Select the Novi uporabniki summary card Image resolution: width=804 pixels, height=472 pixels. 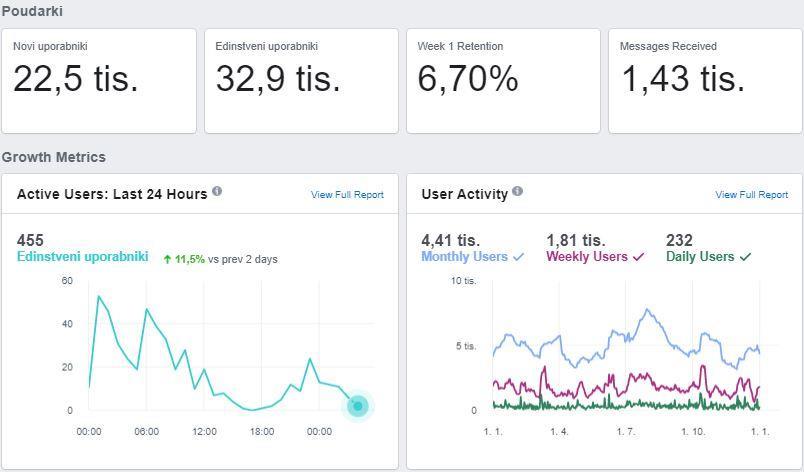click(99, 81)
